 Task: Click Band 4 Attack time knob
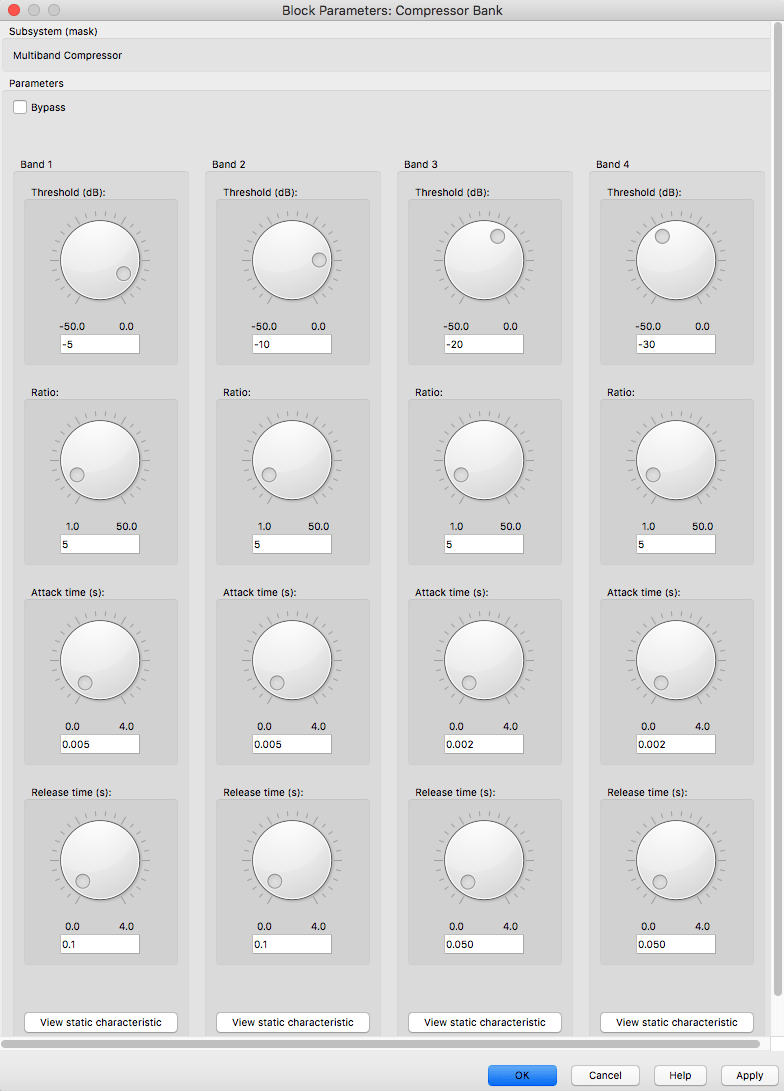pyautogui.click(x=676, y=660)
